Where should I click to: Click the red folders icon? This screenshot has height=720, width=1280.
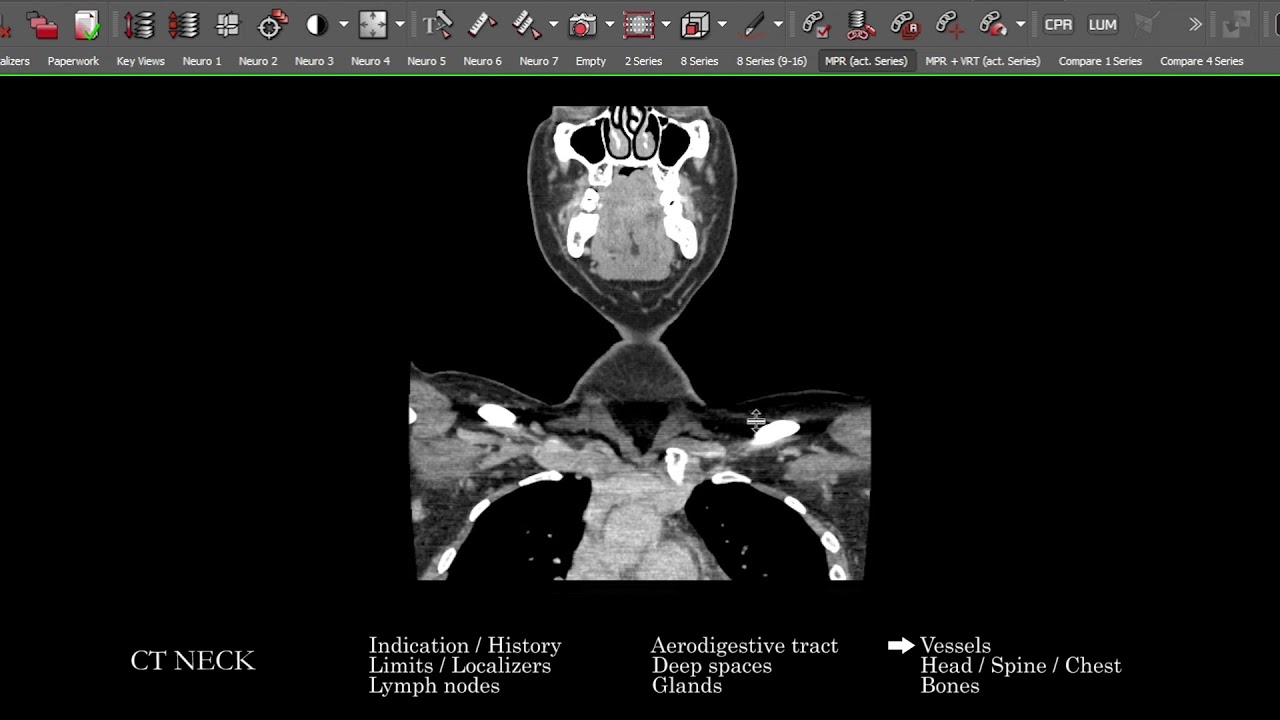click(x=42, y=25)
